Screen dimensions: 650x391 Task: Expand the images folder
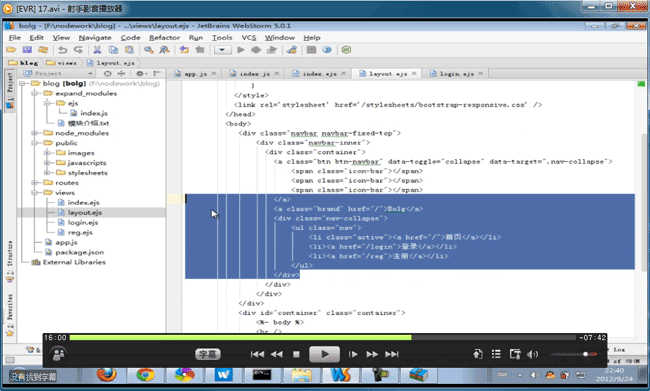[47, 153]
